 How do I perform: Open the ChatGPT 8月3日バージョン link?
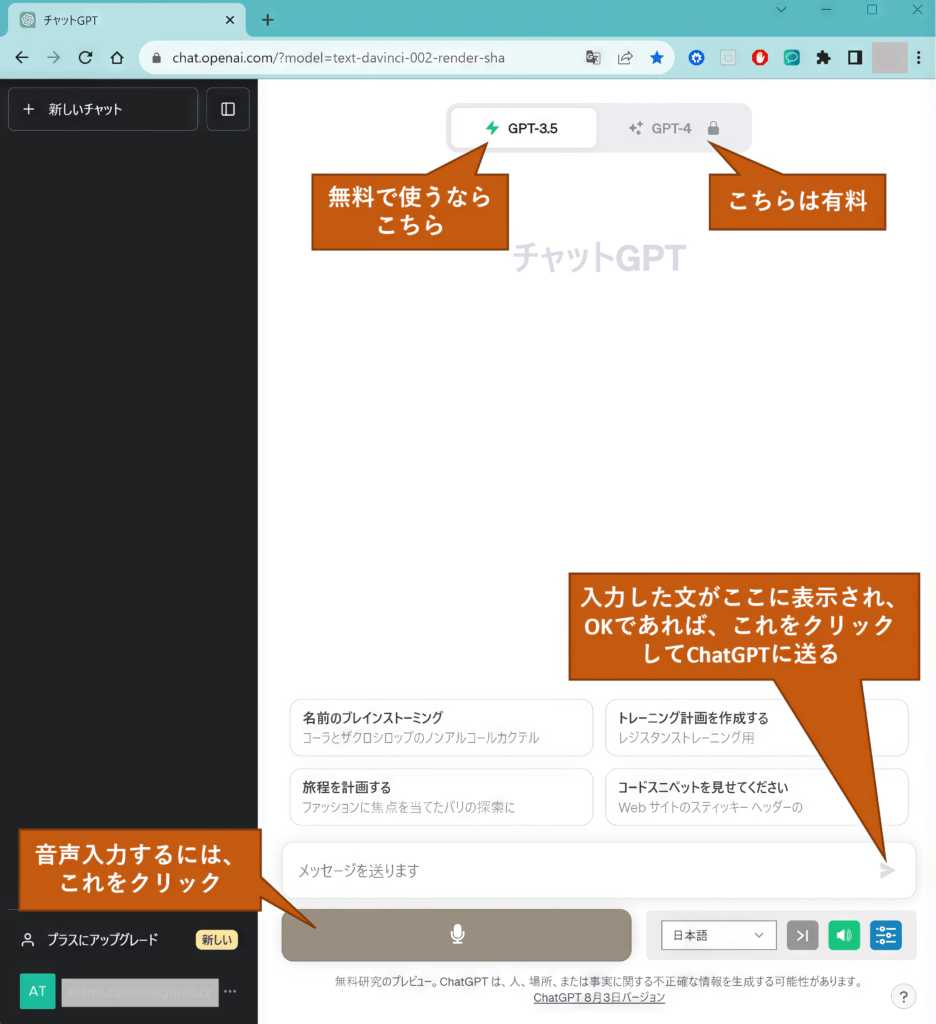pos(599,998)
